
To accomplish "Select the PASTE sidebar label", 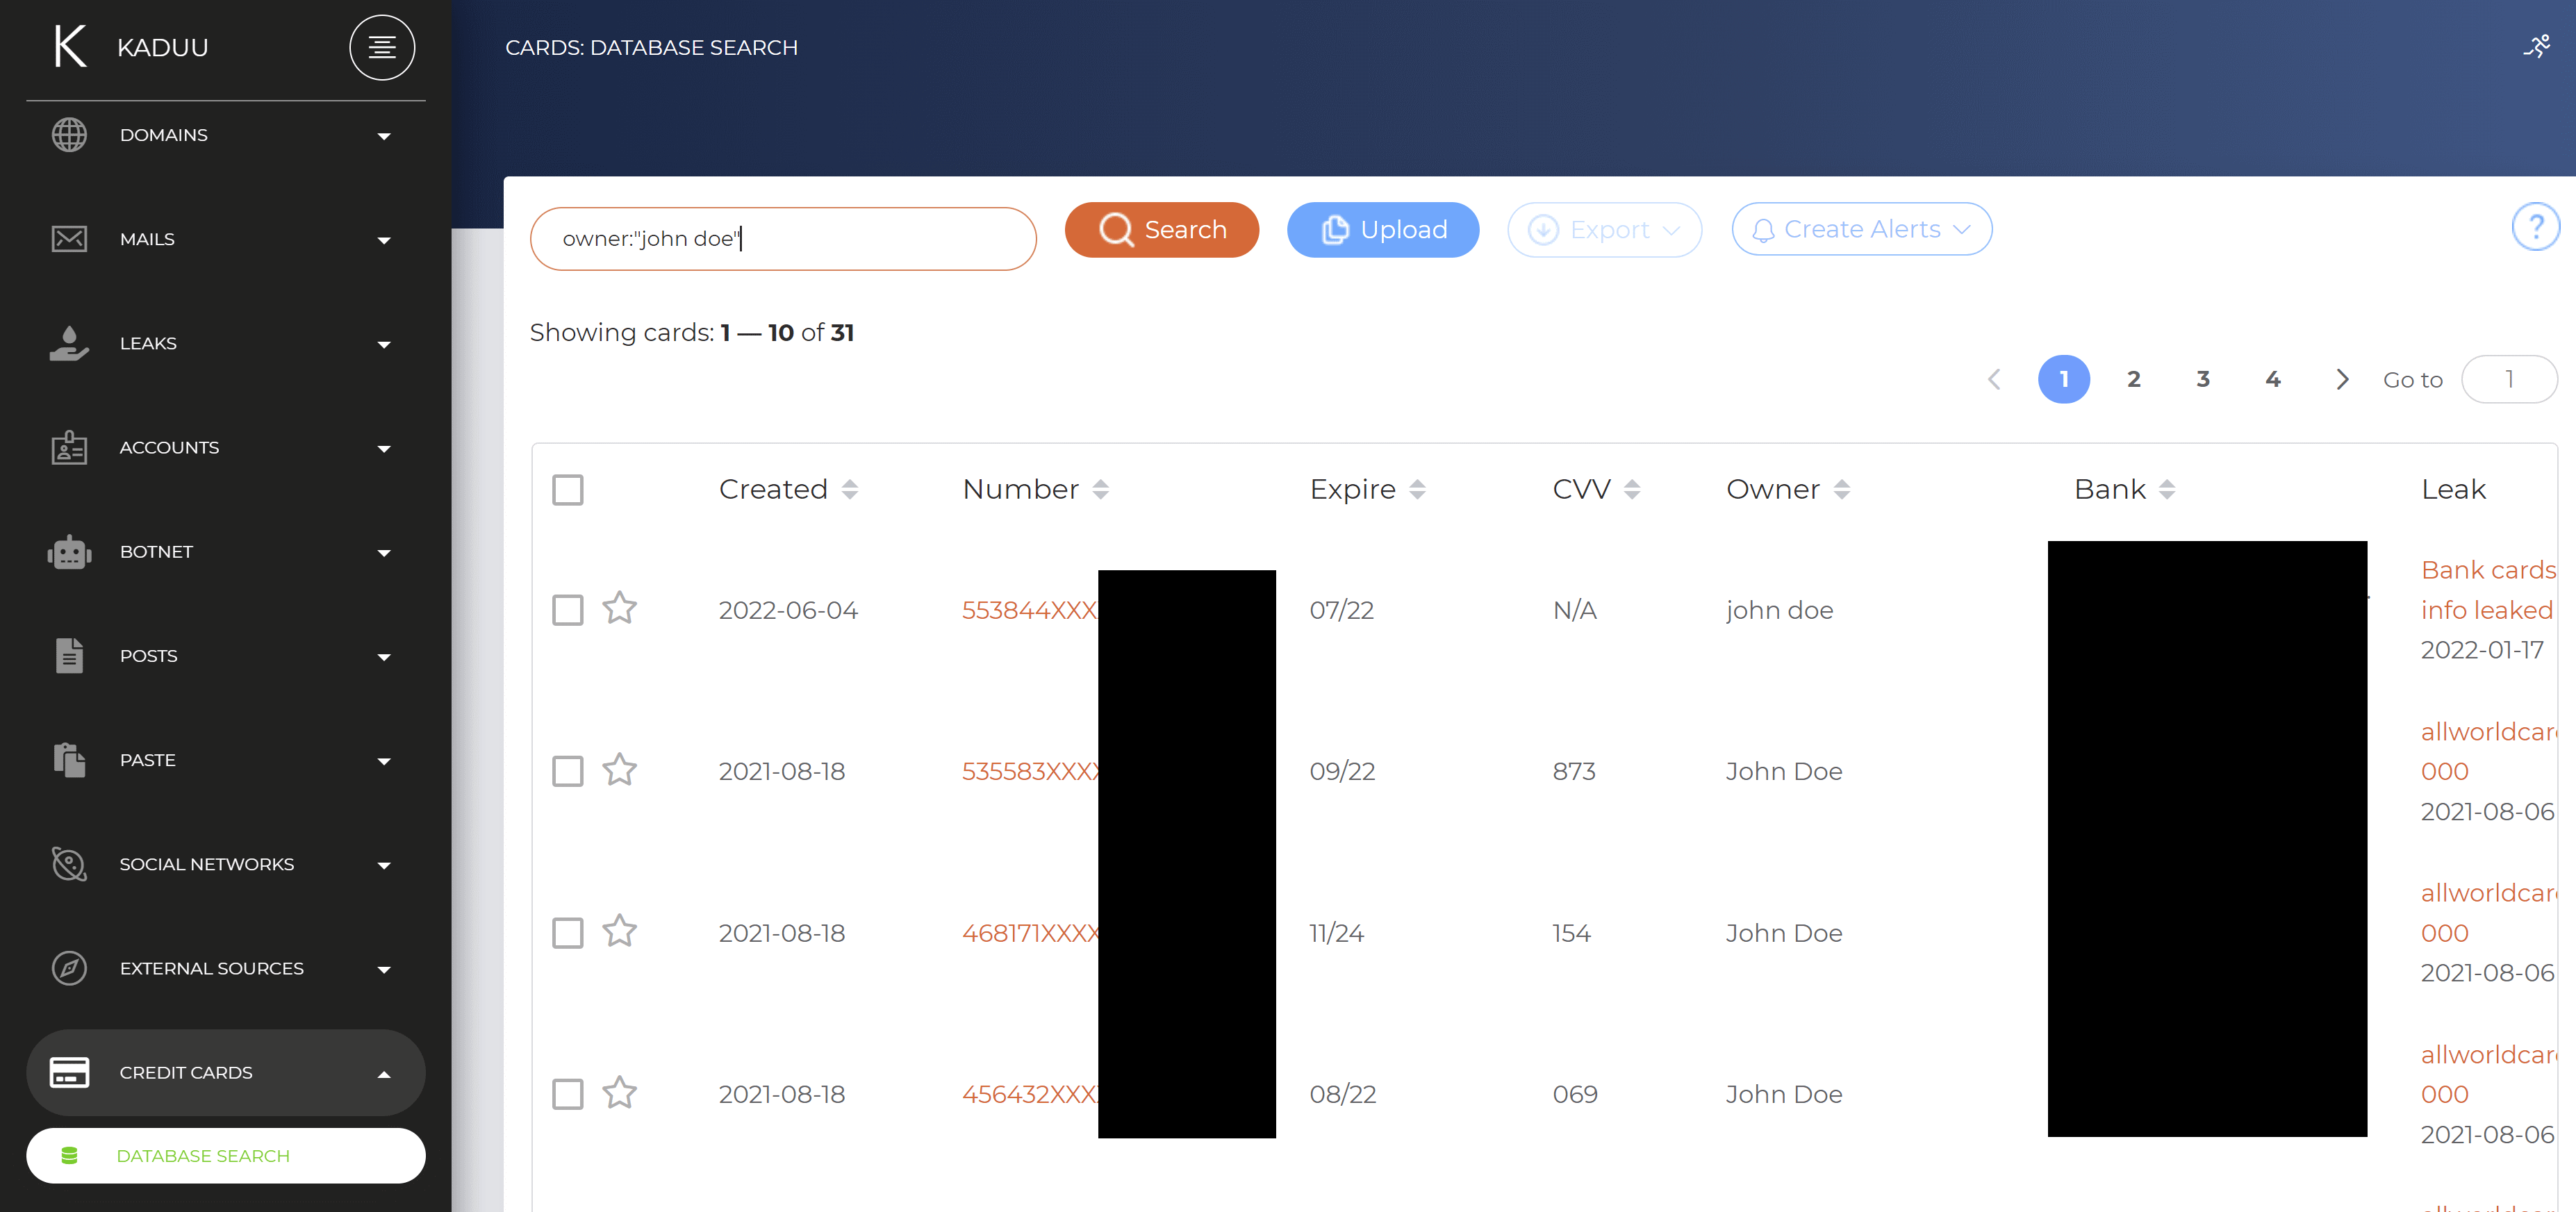I will click(x=147, y=760).
